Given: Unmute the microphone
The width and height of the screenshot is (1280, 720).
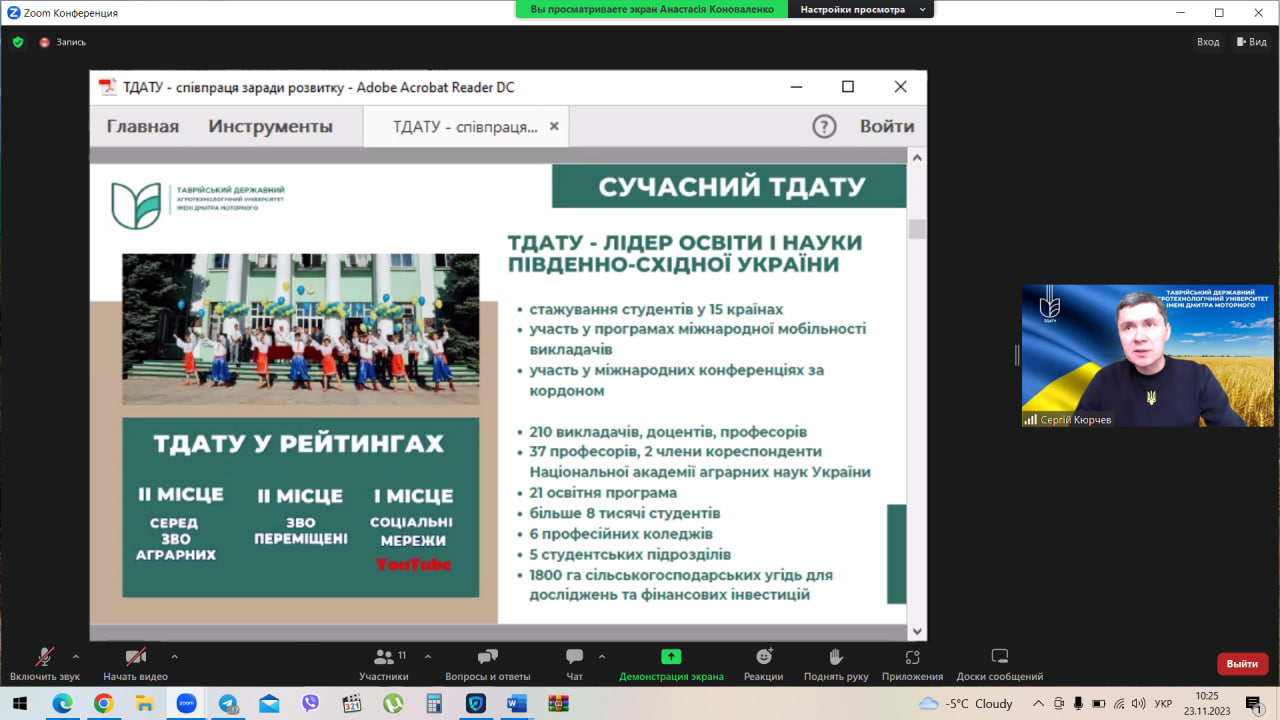Looking at the screenshot, I should coord(44,657).
